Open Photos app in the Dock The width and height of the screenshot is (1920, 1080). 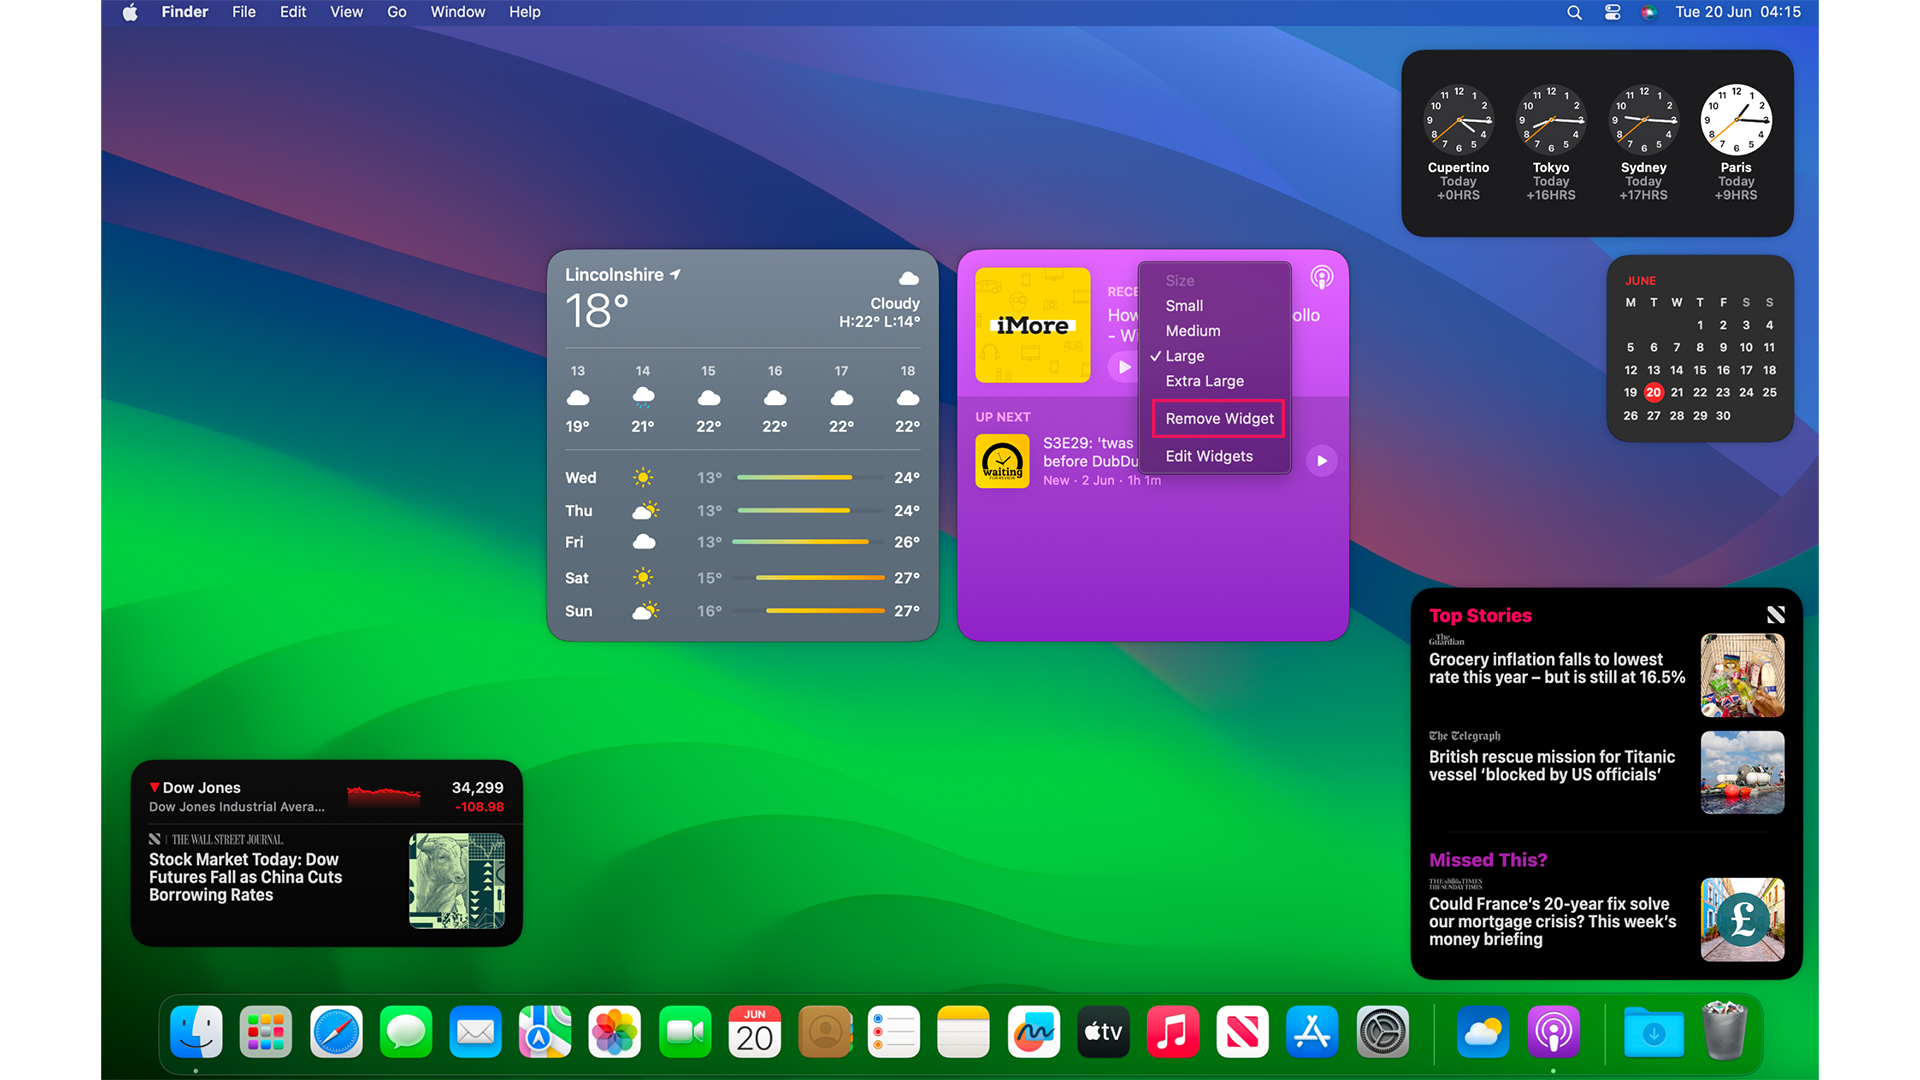tap(615, 1032)
